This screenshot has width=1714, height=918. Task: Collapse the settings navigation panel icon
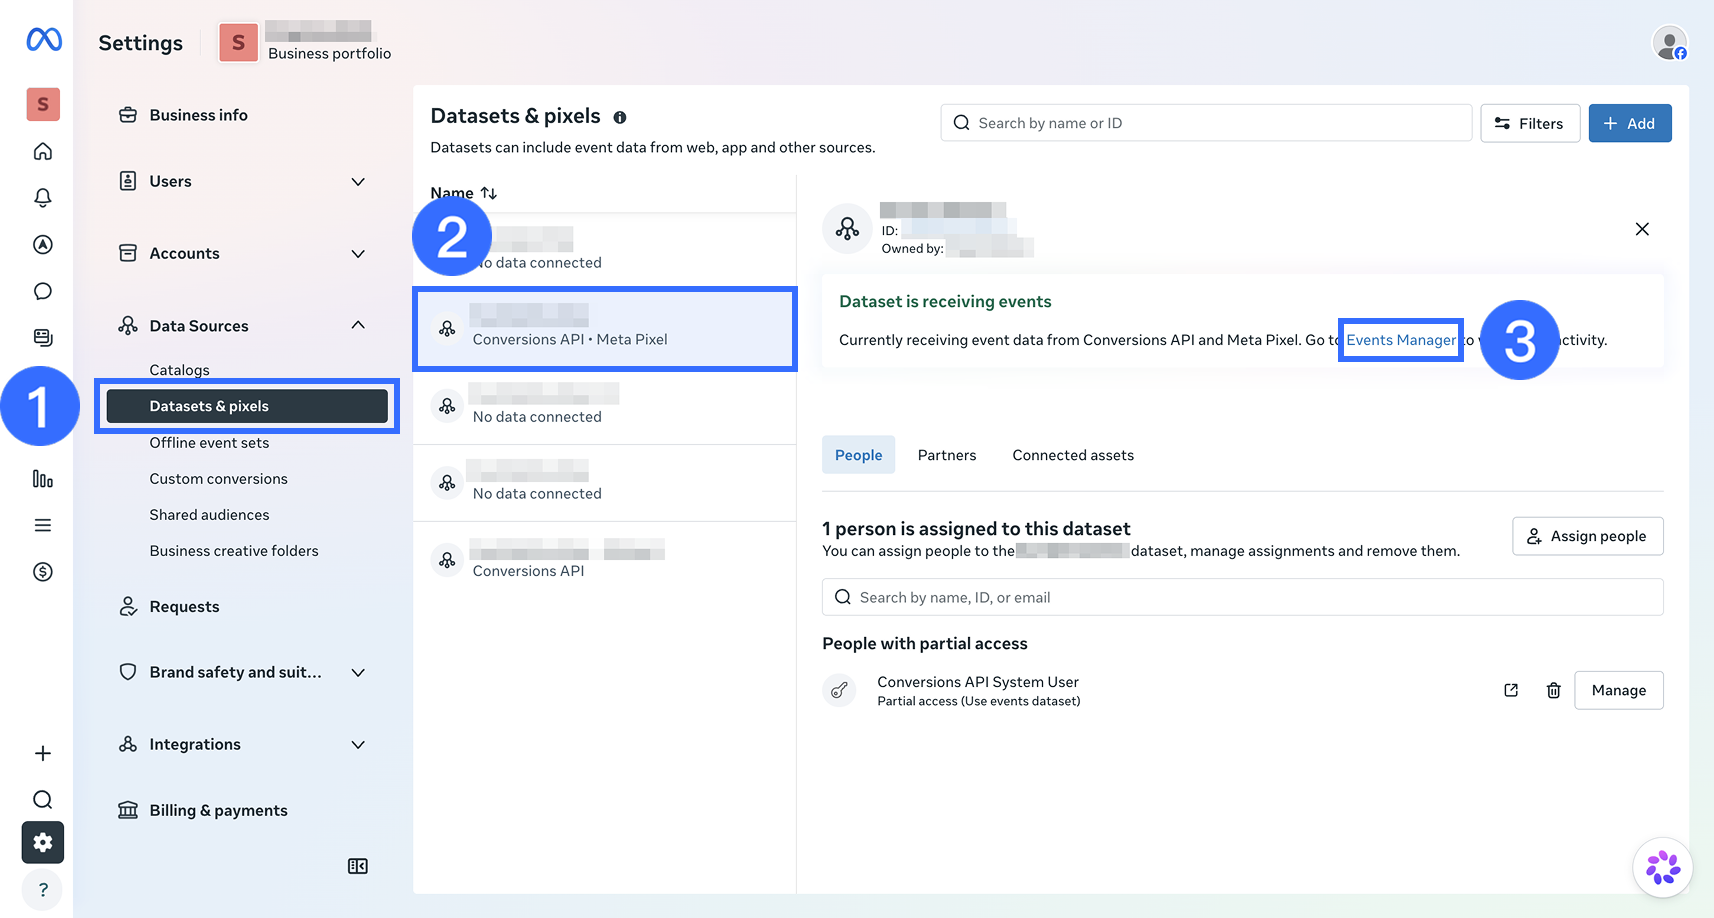[358, 866]
